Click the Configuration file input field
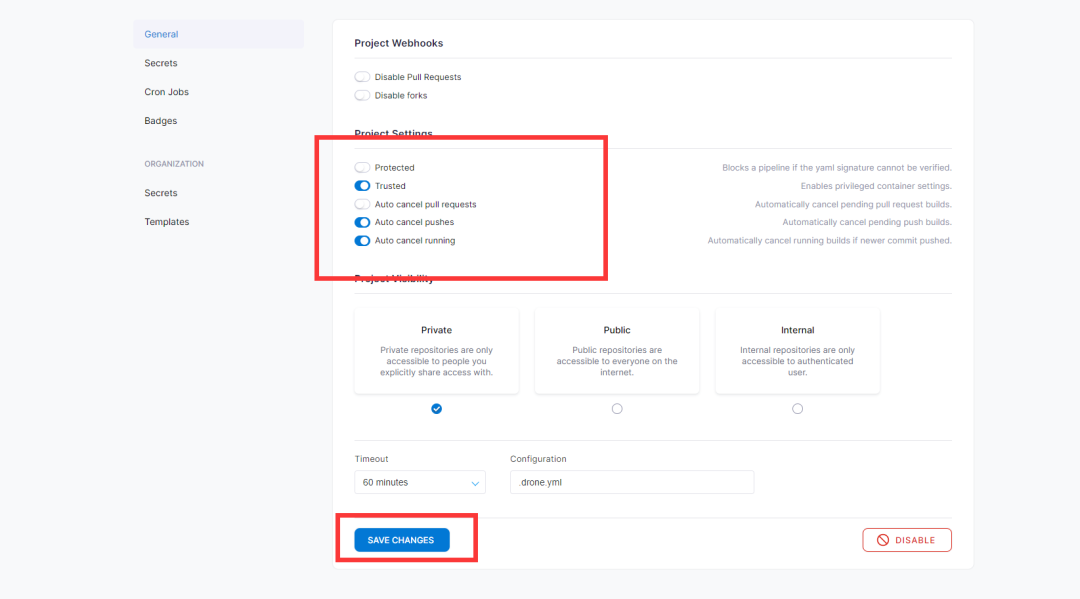 (x=632, y=482)
